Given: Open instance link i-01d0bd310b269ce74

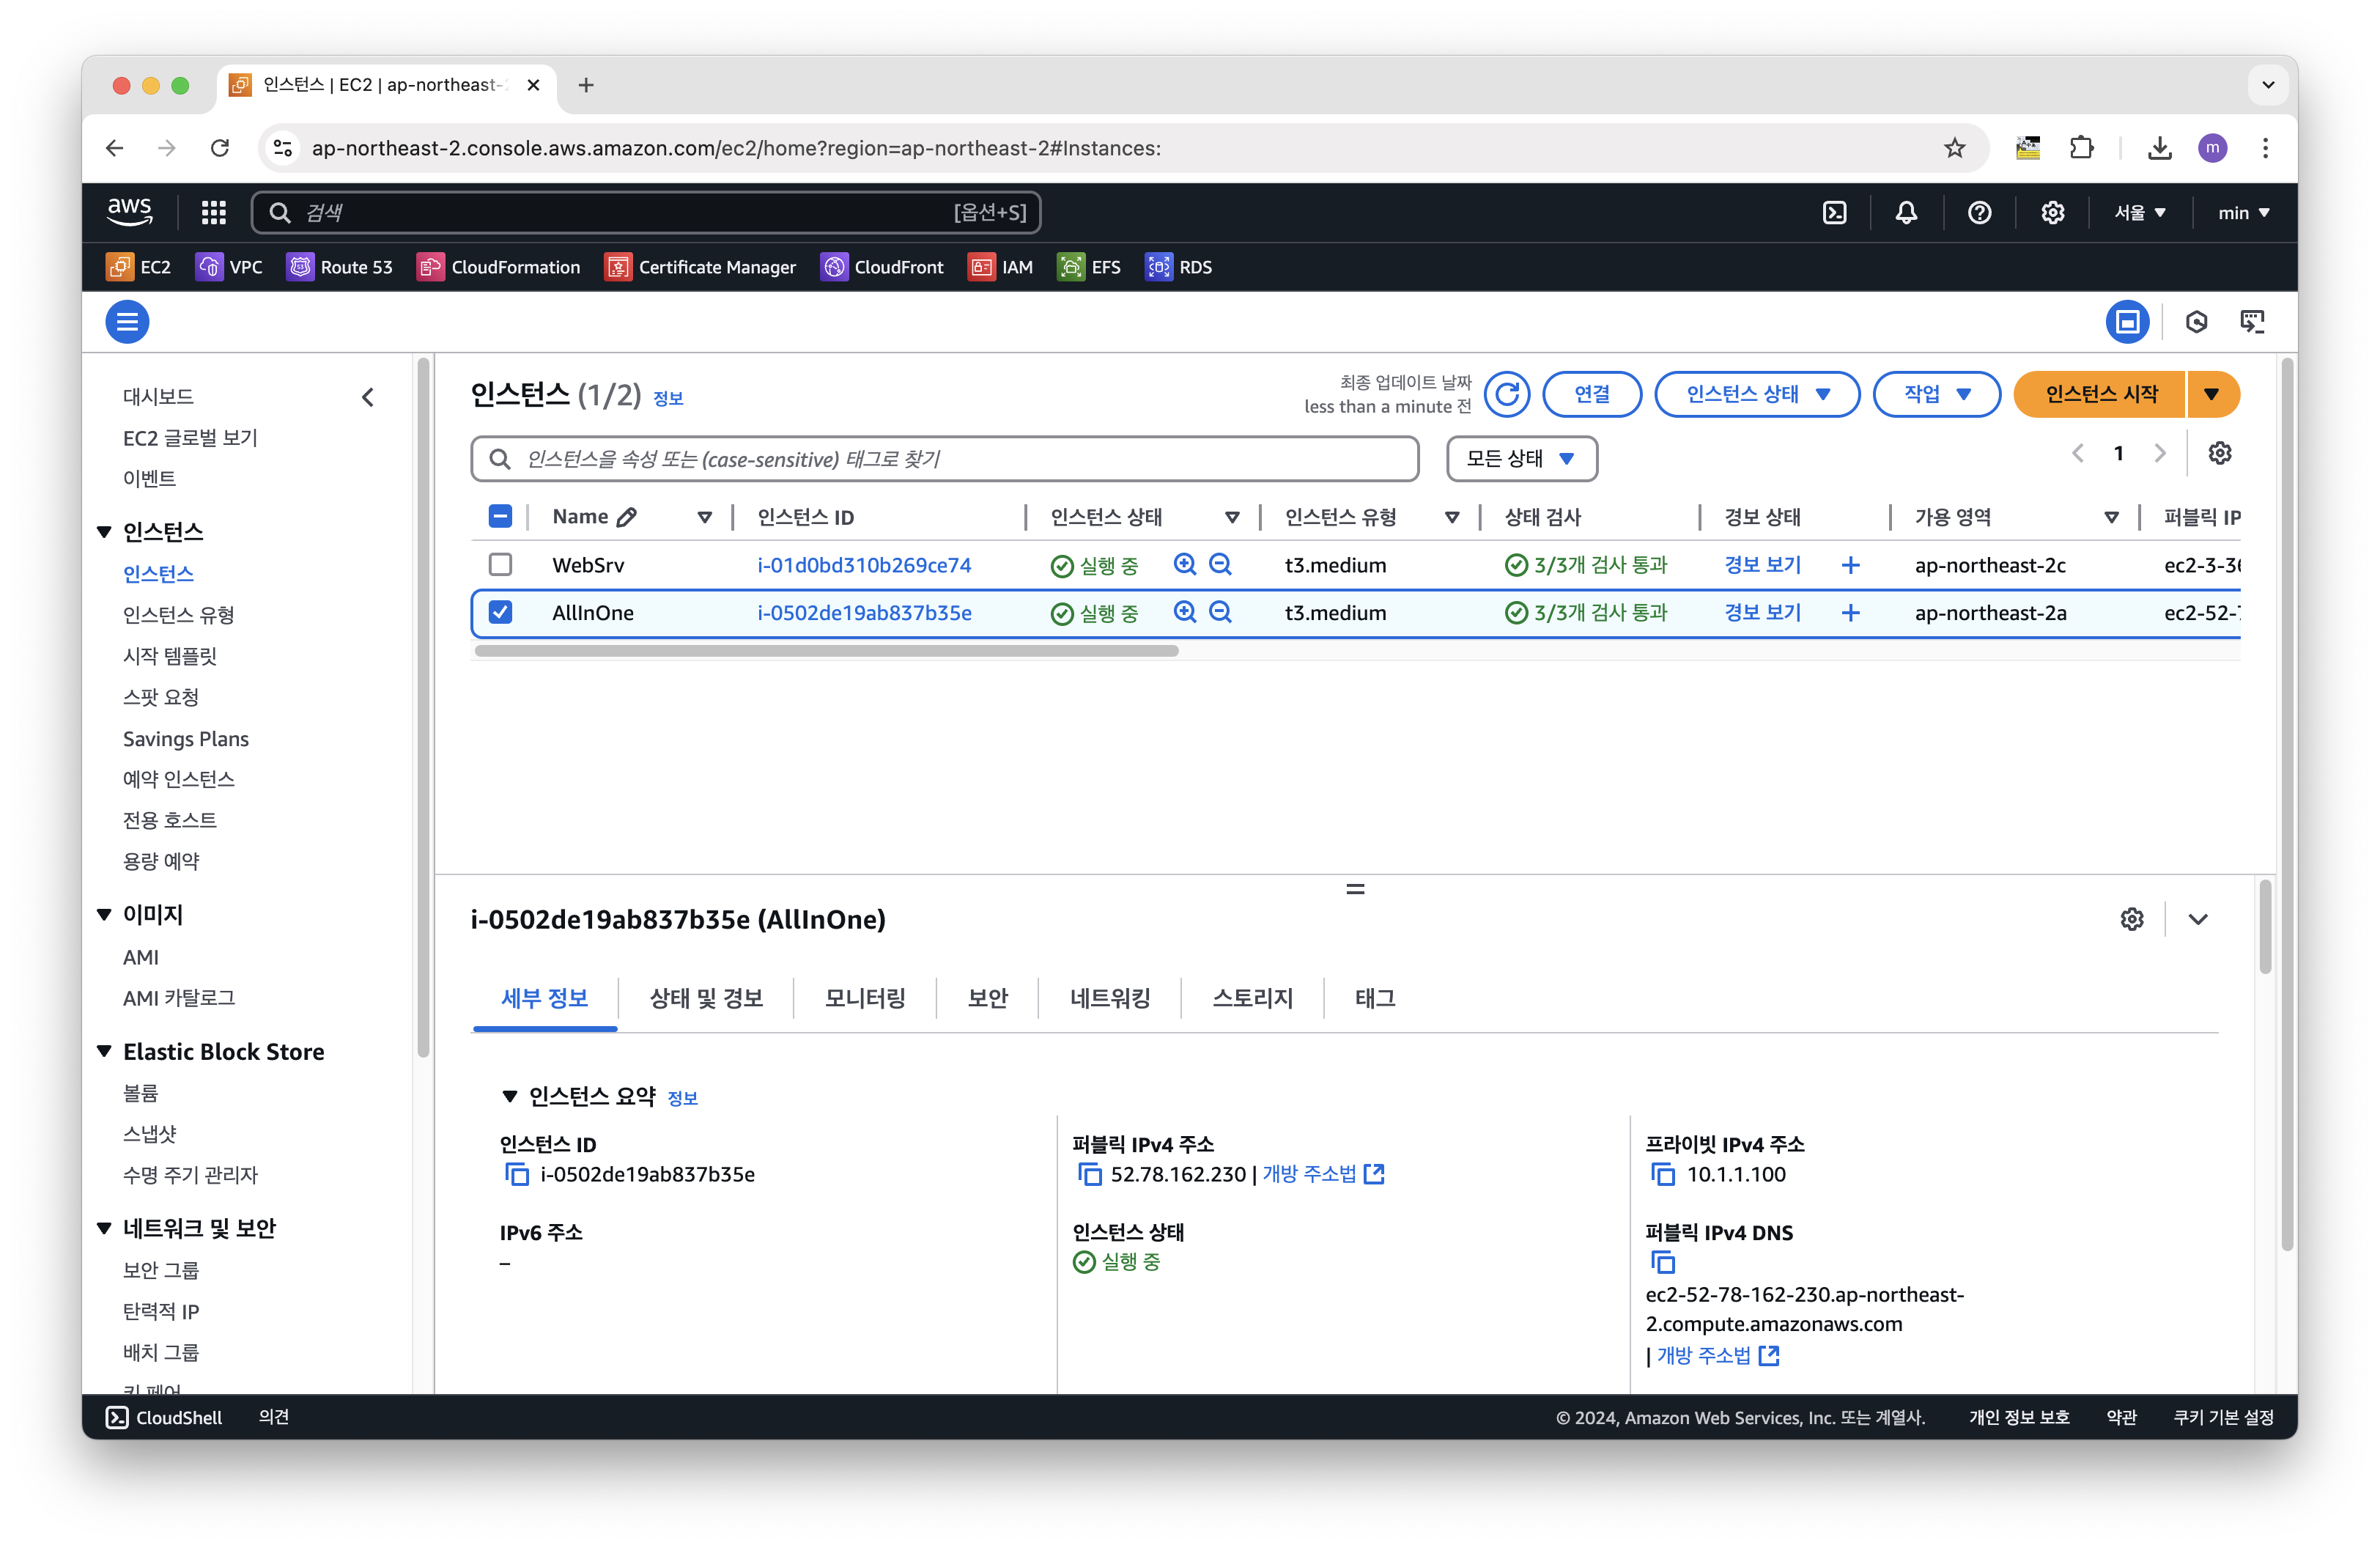Looking at the screenshot, I should point(863,565).
